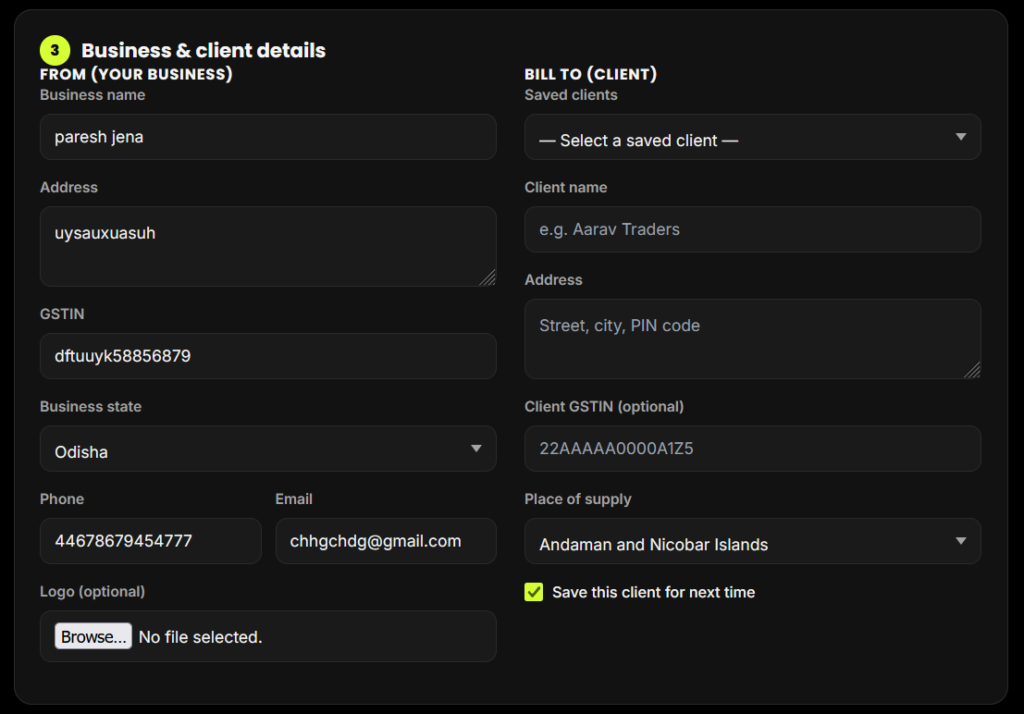
Task: Click the client Address textarea
Action: pyautogui.click(x=752, y=339)
